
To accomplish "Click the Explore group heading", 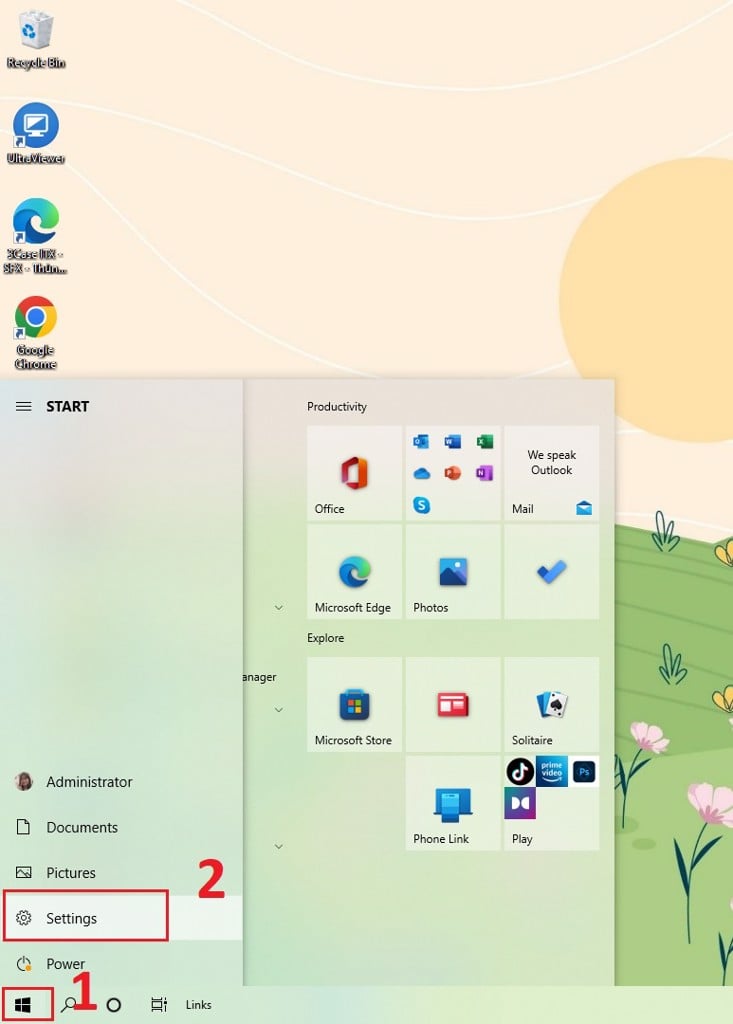I will 325,637.
